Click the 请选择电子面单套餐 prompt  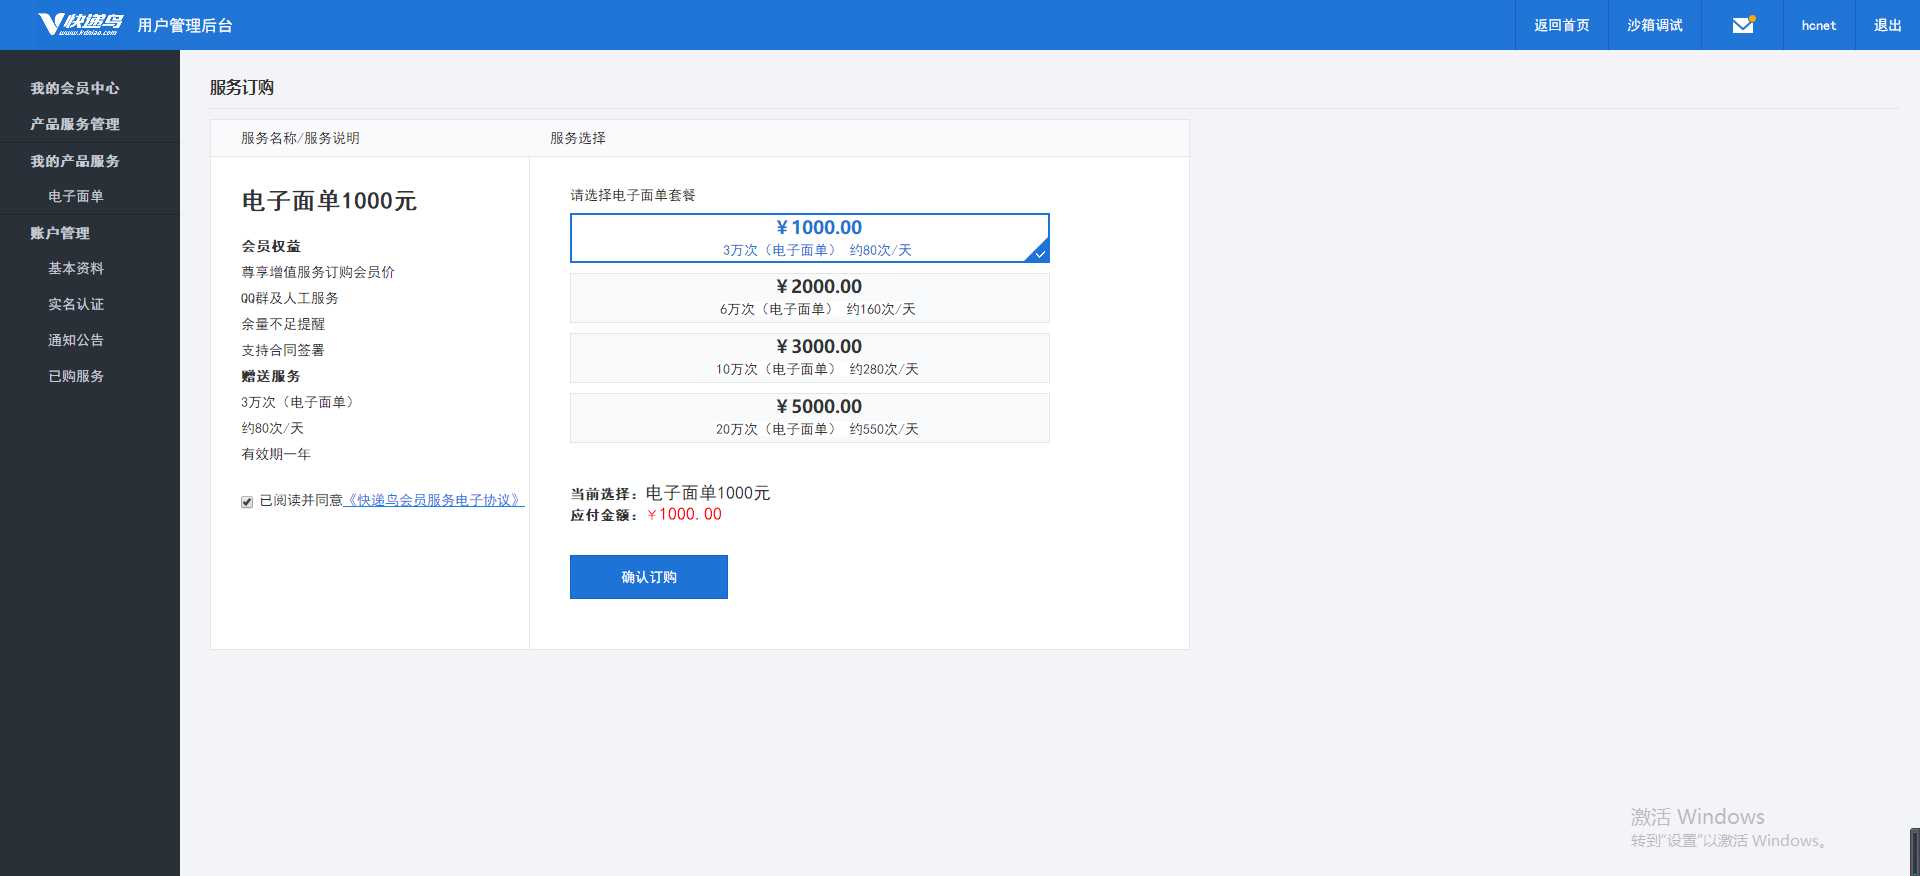point(633,195)
